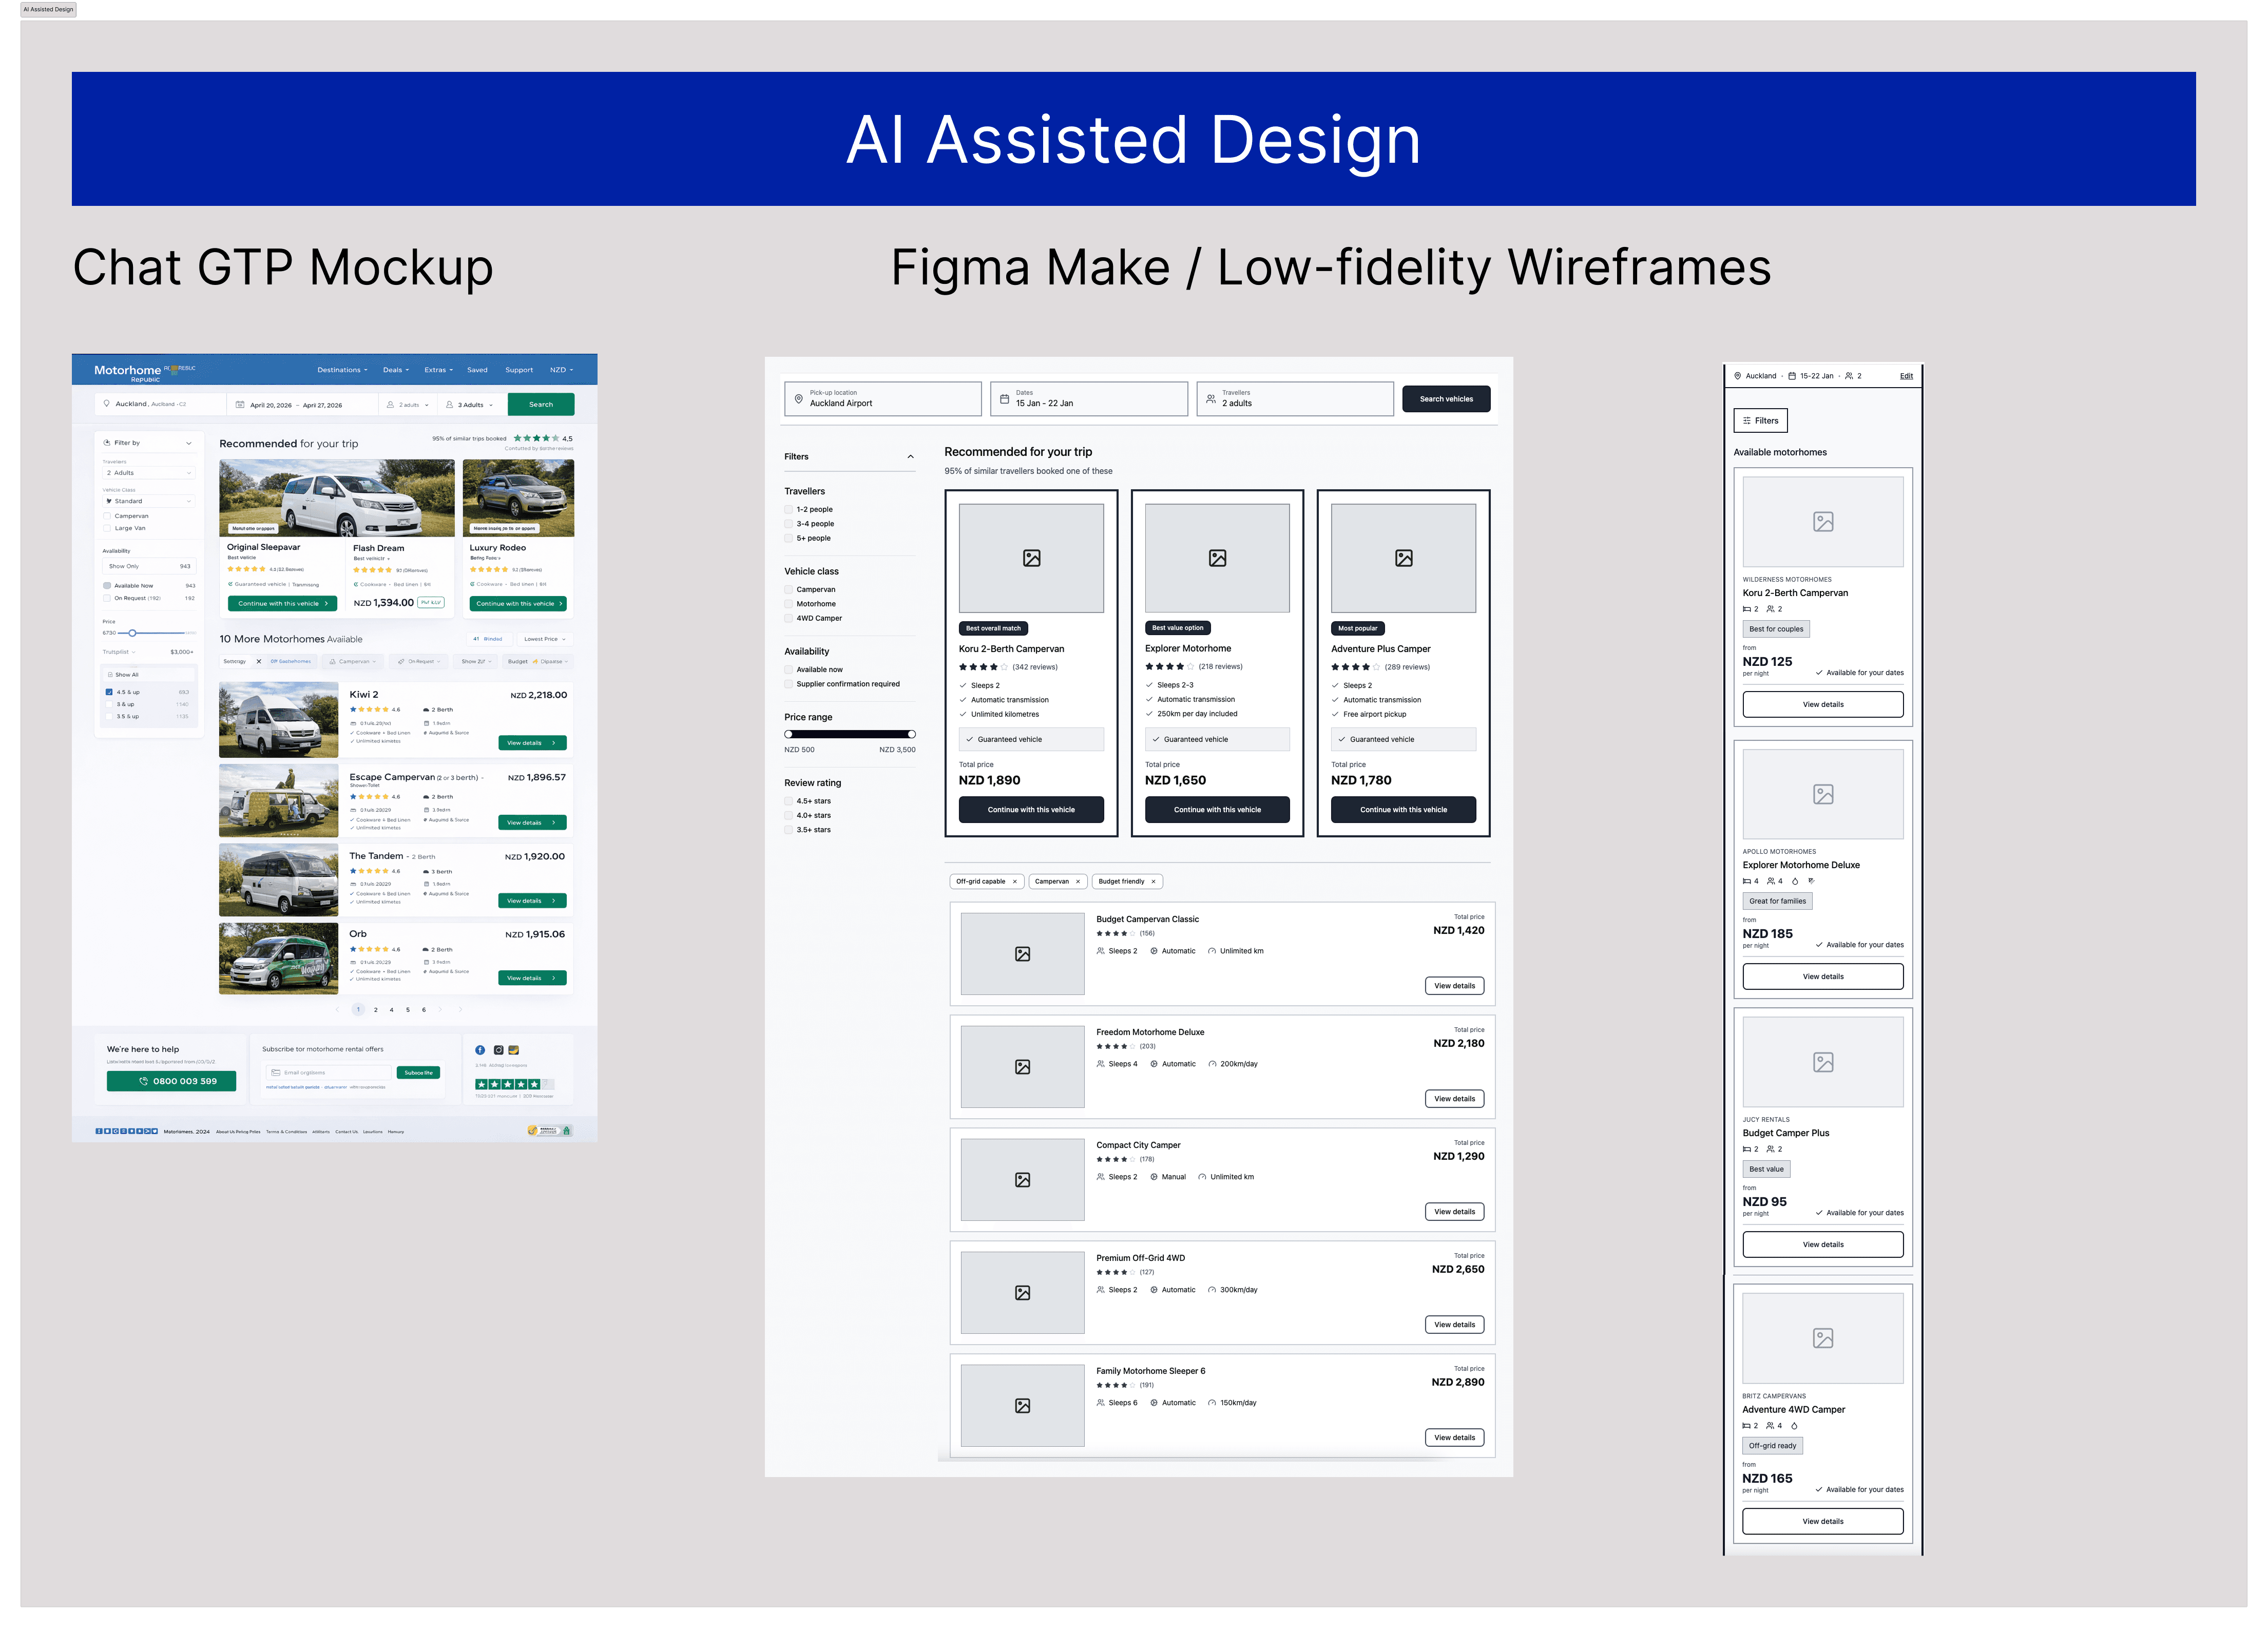Image resolution: width=2268 pixels, height=1628 pixels.
Task: Check the 3-4 people travellers checkbox
Action: 789,524
